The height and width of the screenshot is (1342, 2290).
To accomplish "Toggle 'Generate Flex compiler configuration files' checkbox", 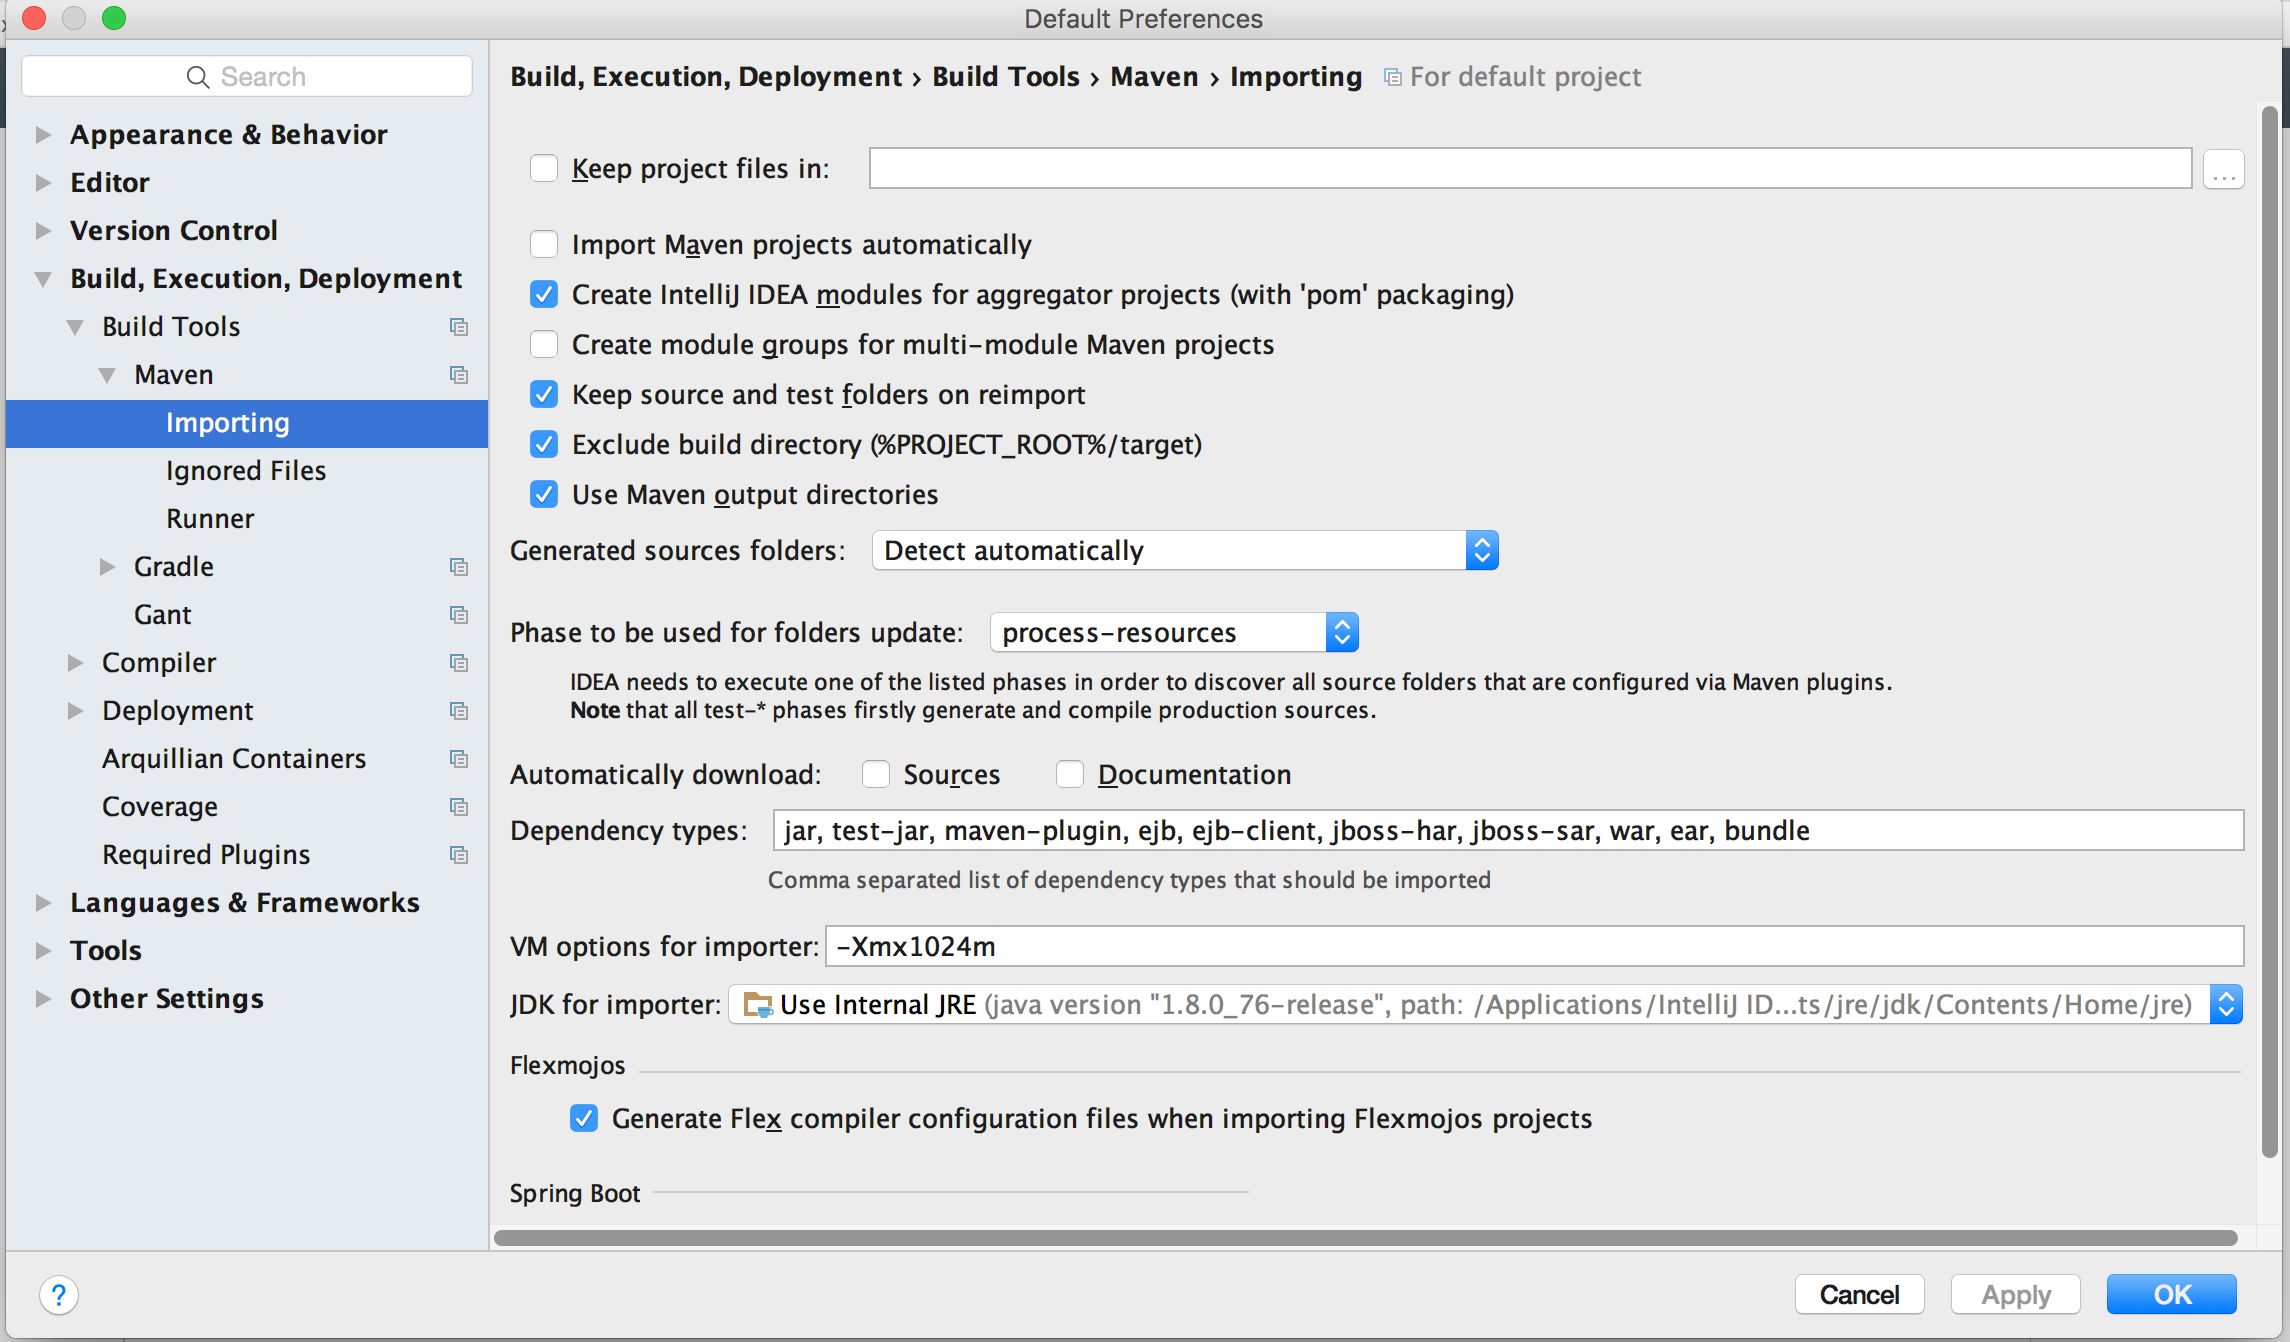I will click(x=584, y=1118).
